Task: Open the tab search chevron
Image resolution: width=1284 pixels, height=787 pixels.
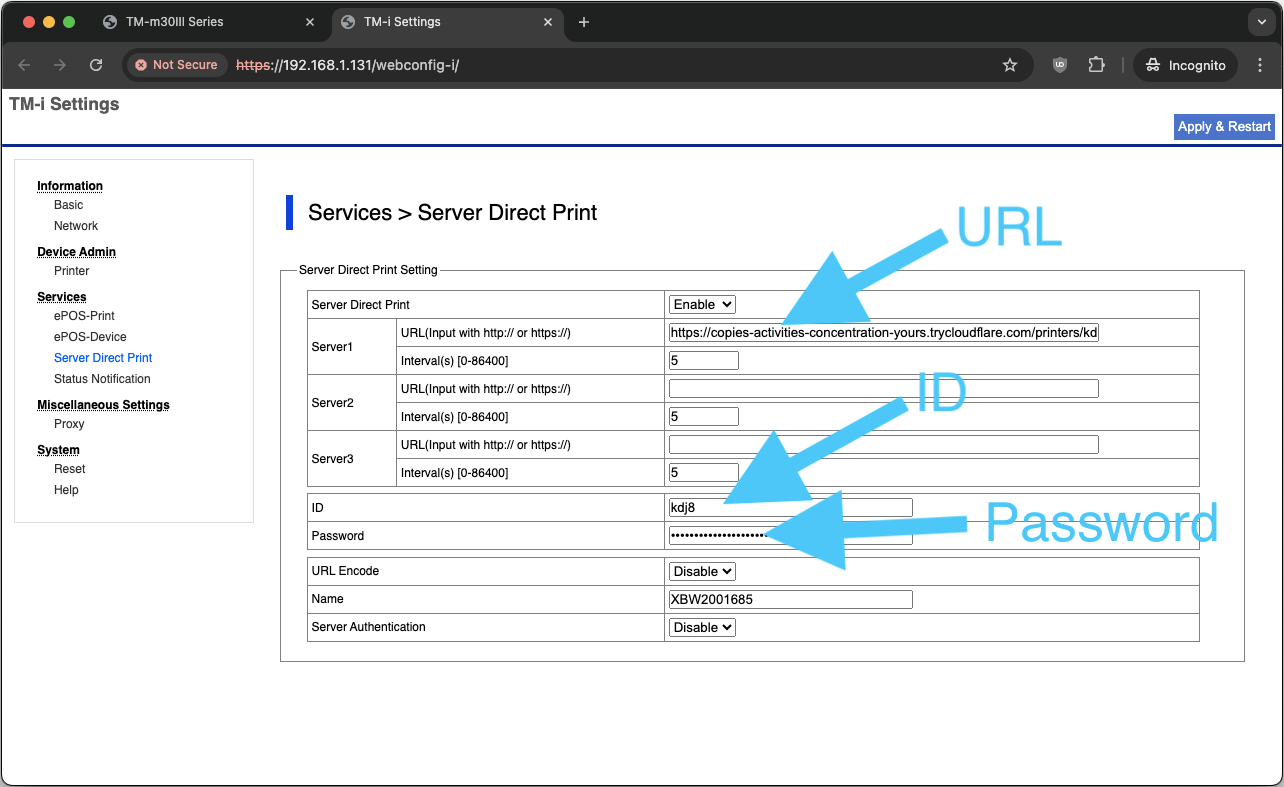Action: 1260,22
